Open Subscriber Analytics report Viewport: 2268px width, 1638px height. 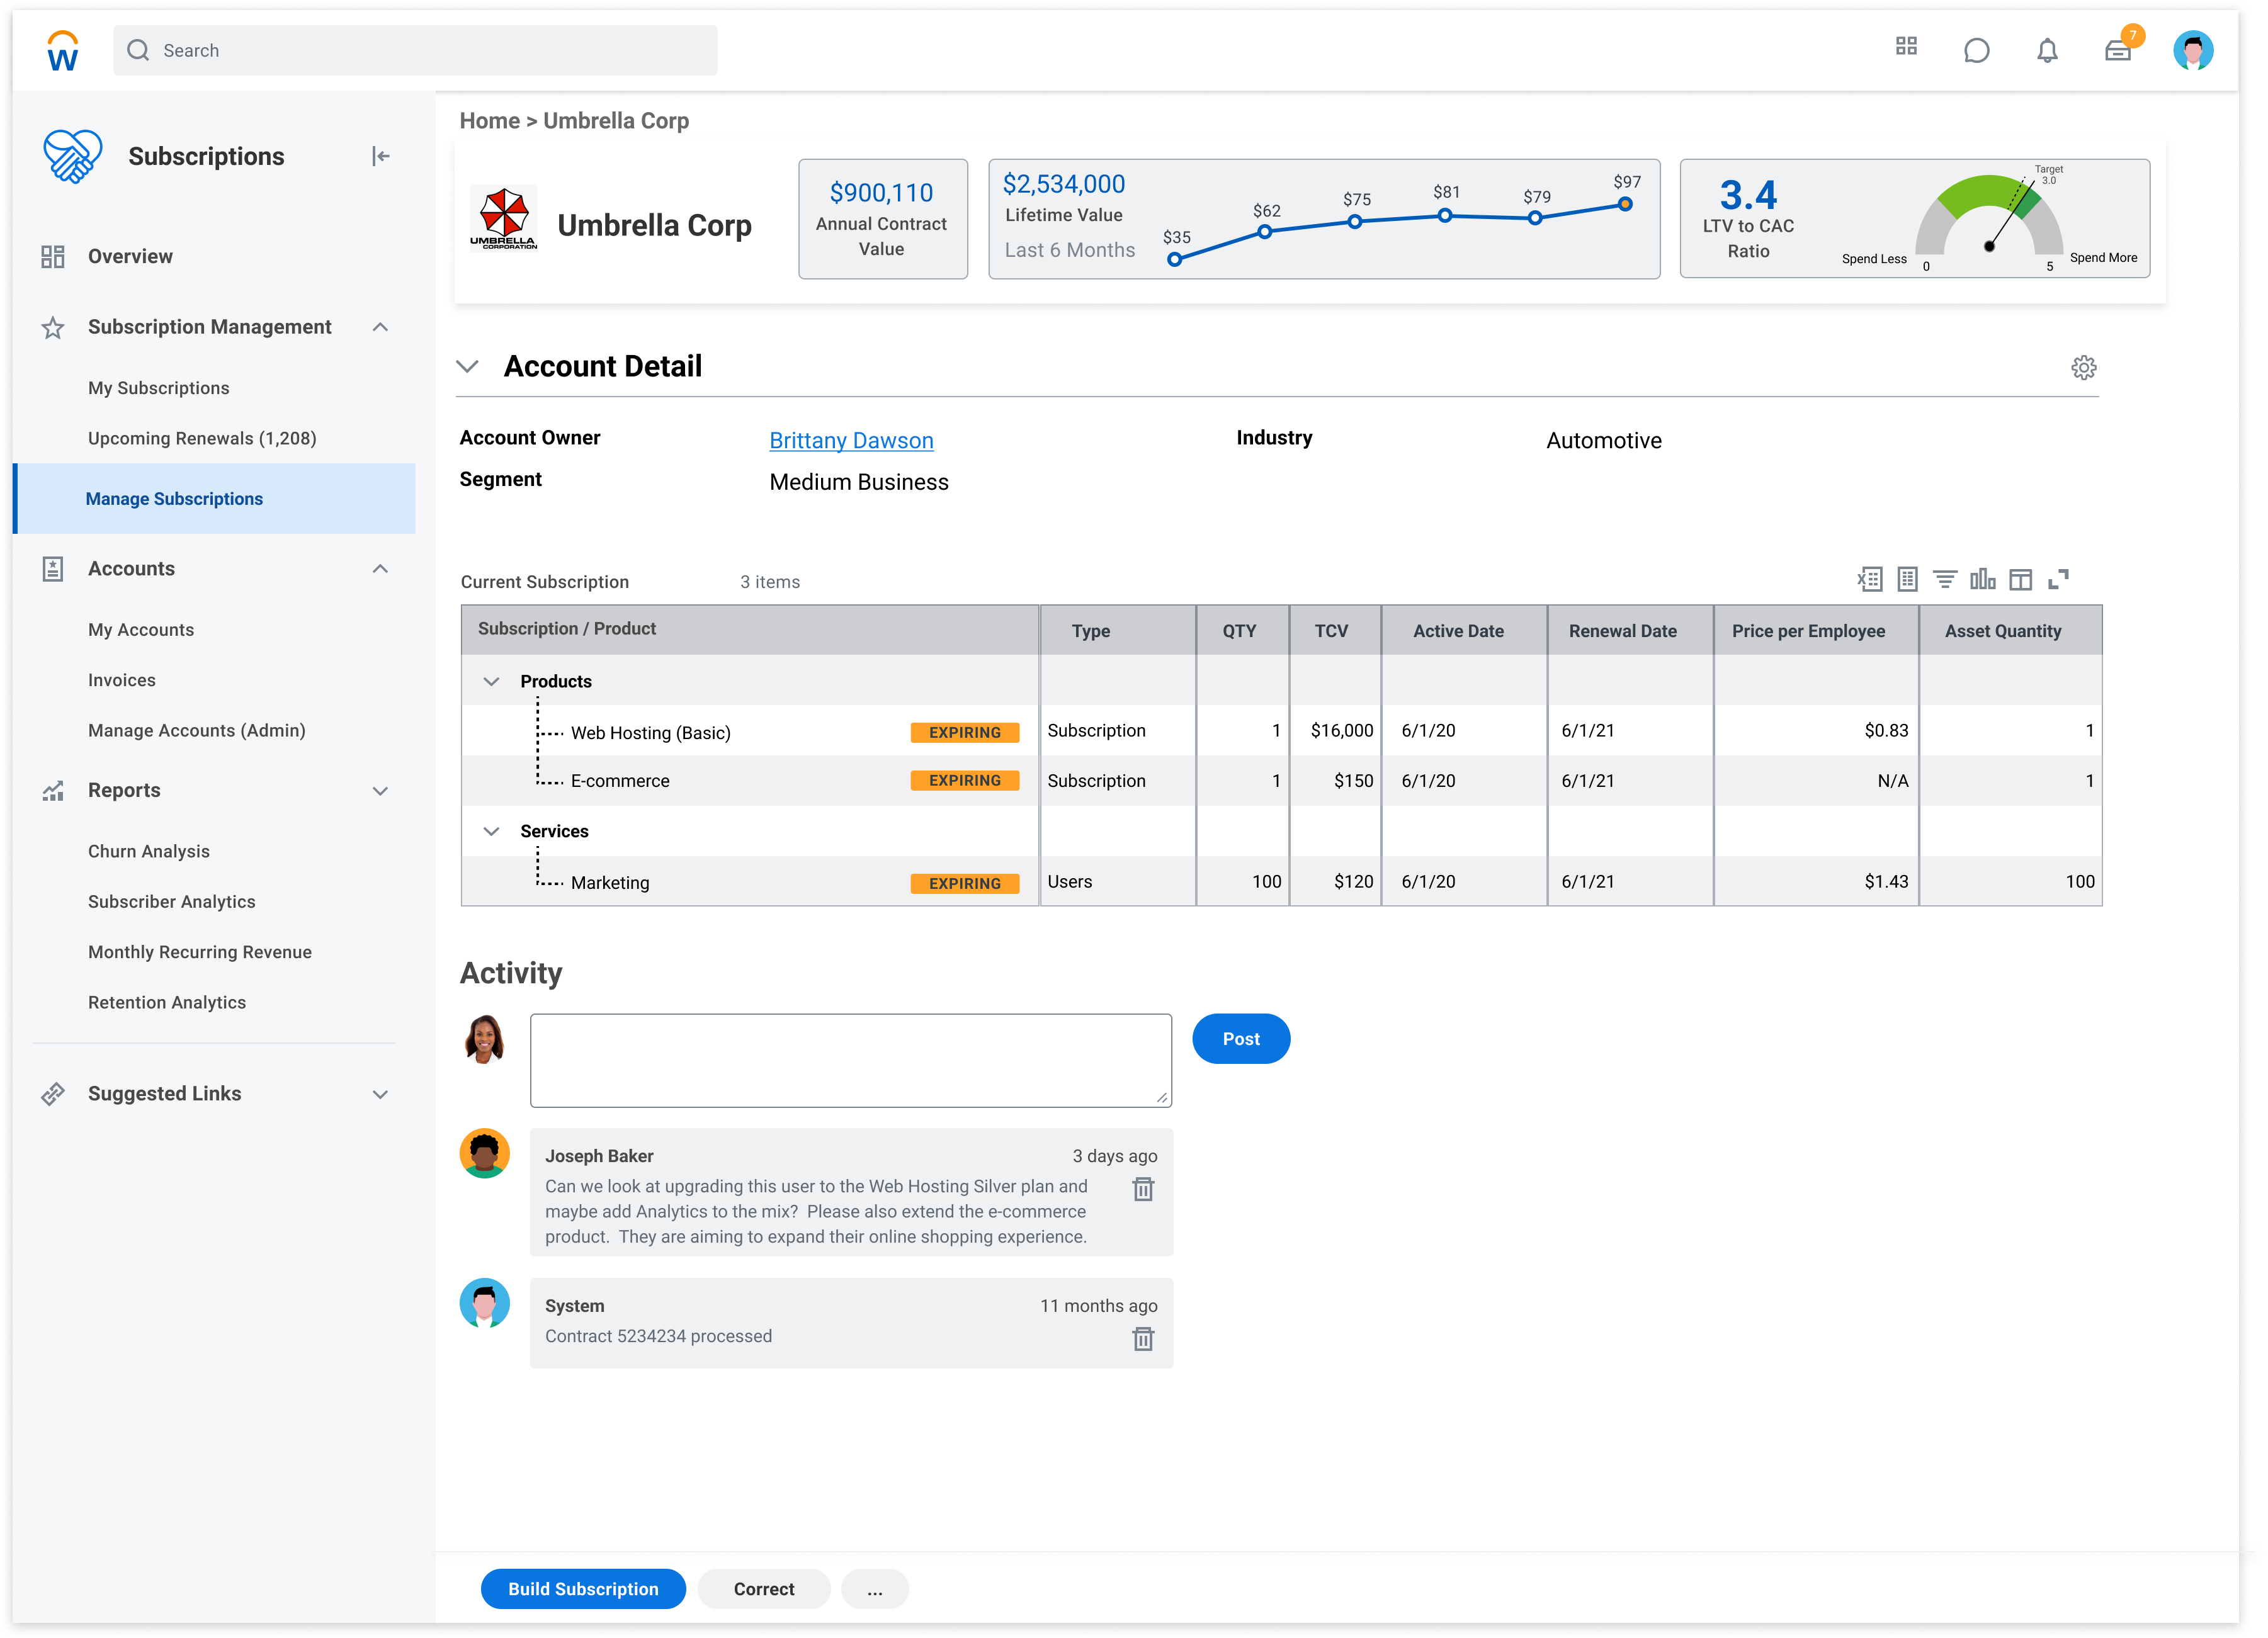172,902
